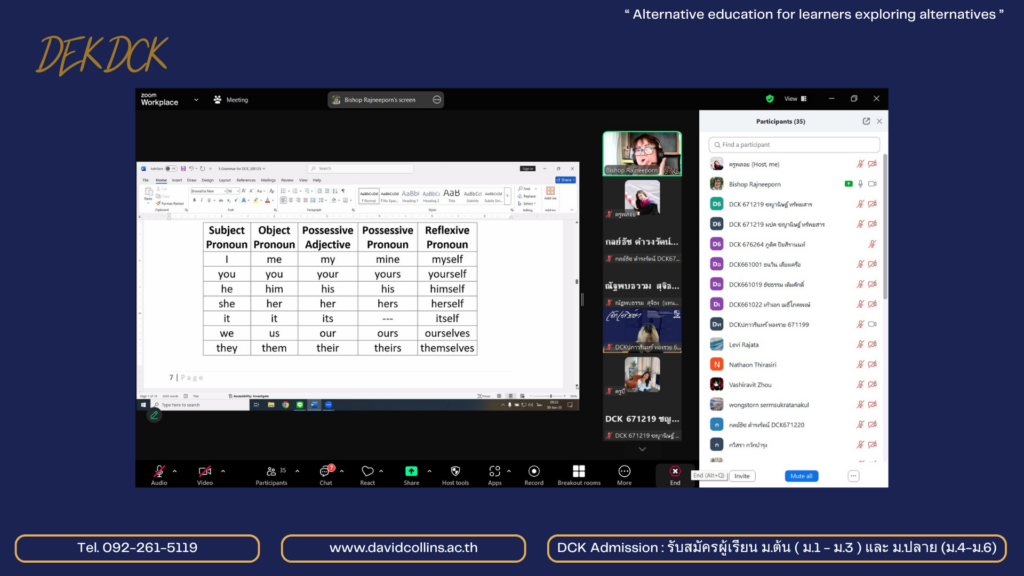This screenshot has width=1024, height=576.
Task: Pop out the Participants panel
Action: pos(866,121)
